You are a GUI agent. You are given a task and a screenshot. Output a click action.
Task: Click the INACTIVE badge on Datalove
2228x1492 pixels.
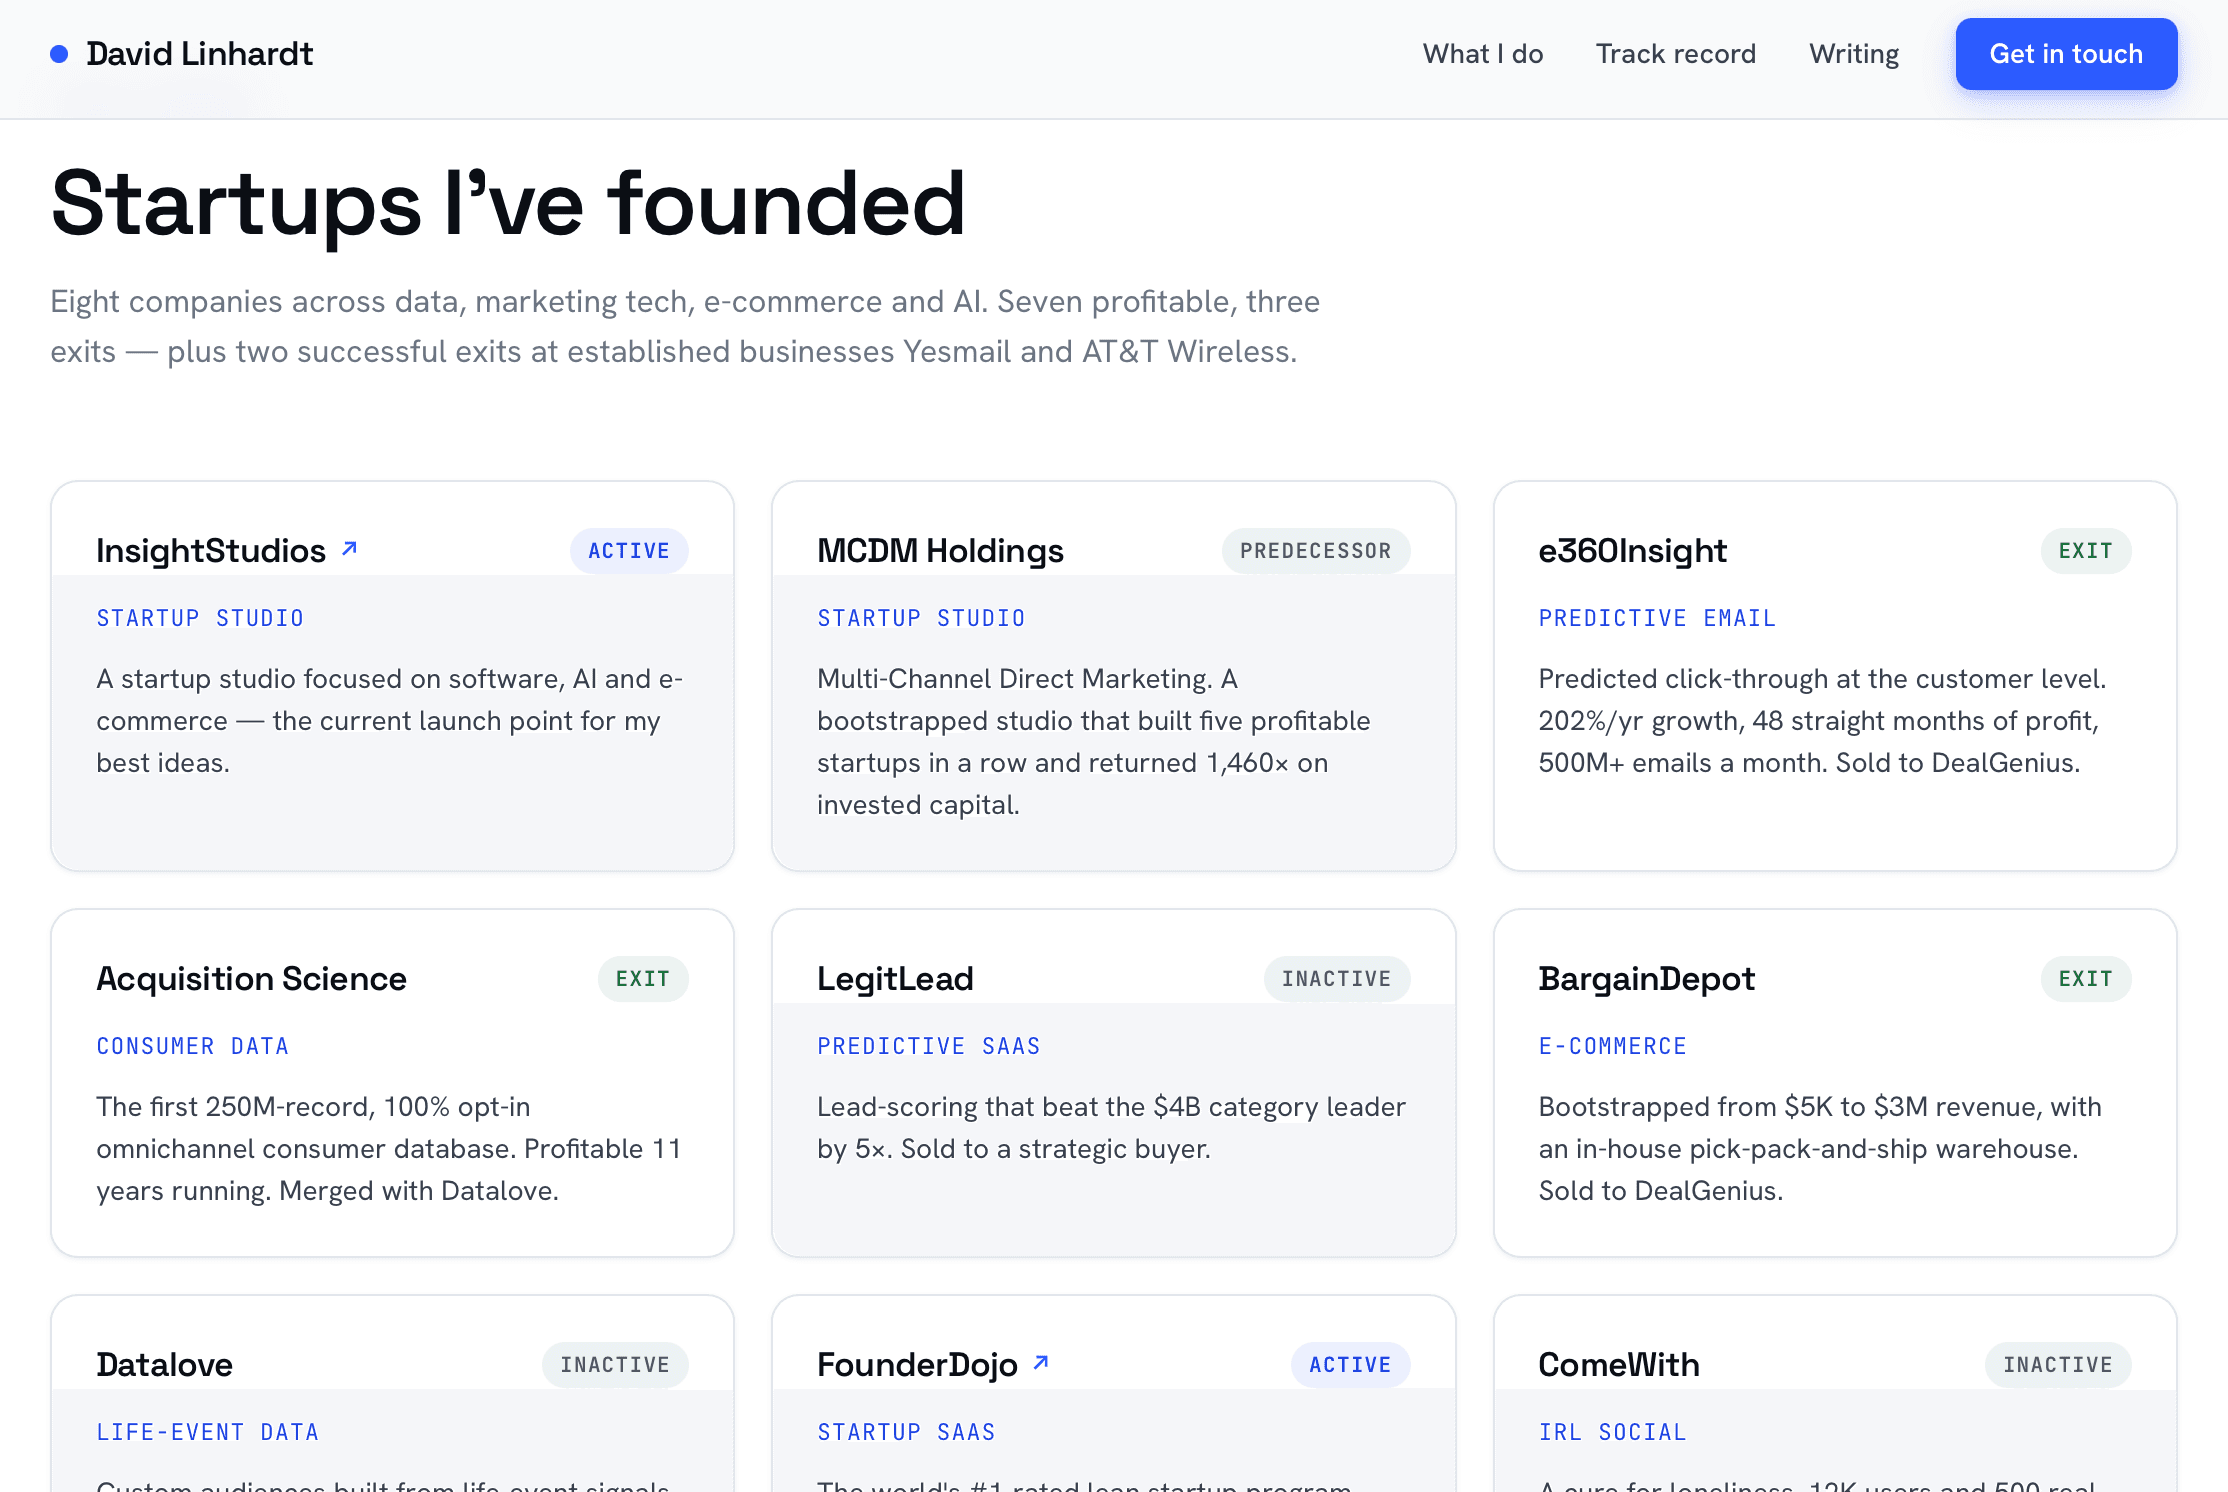pos(615,1365)
